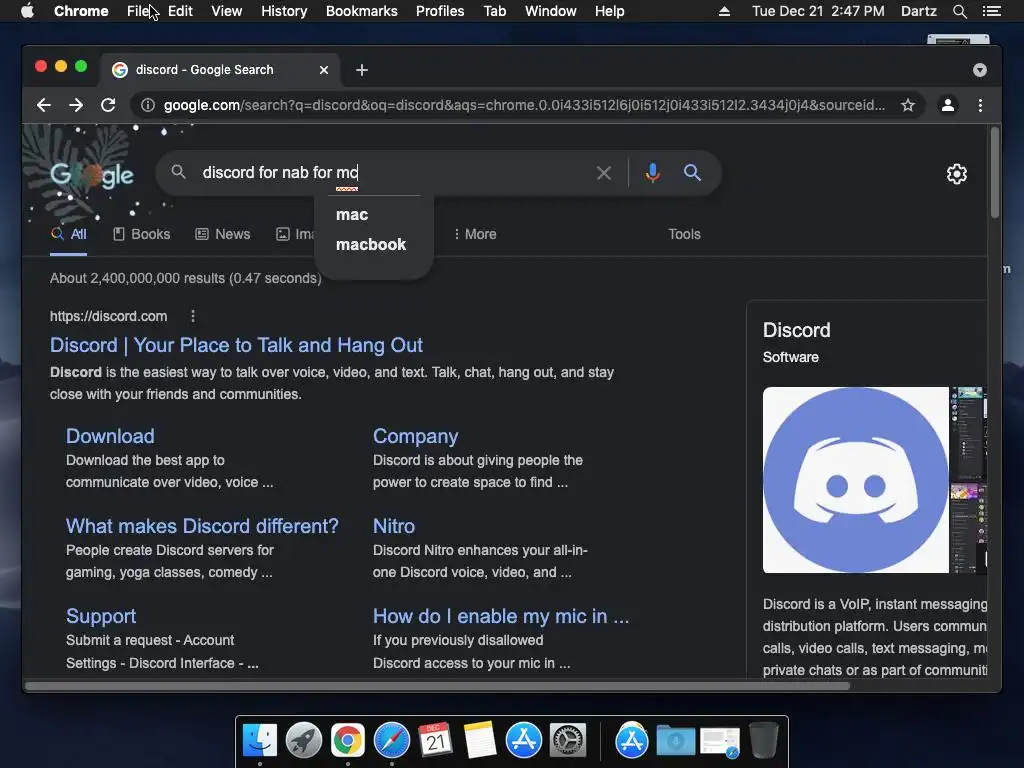
Task: Open Google quick settings gear
Action: (x=957, y=174)
